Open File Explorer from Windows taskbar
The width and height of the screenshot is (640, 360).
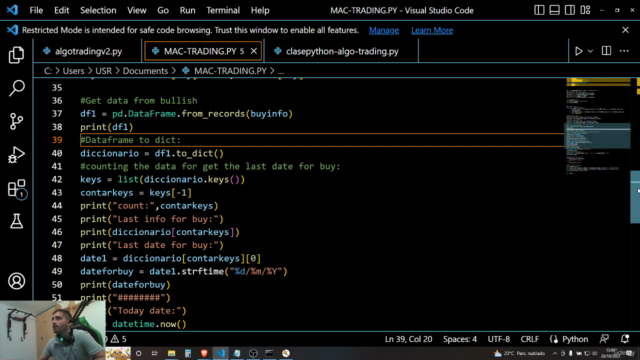pyautogui.click(x=171, y=353)
